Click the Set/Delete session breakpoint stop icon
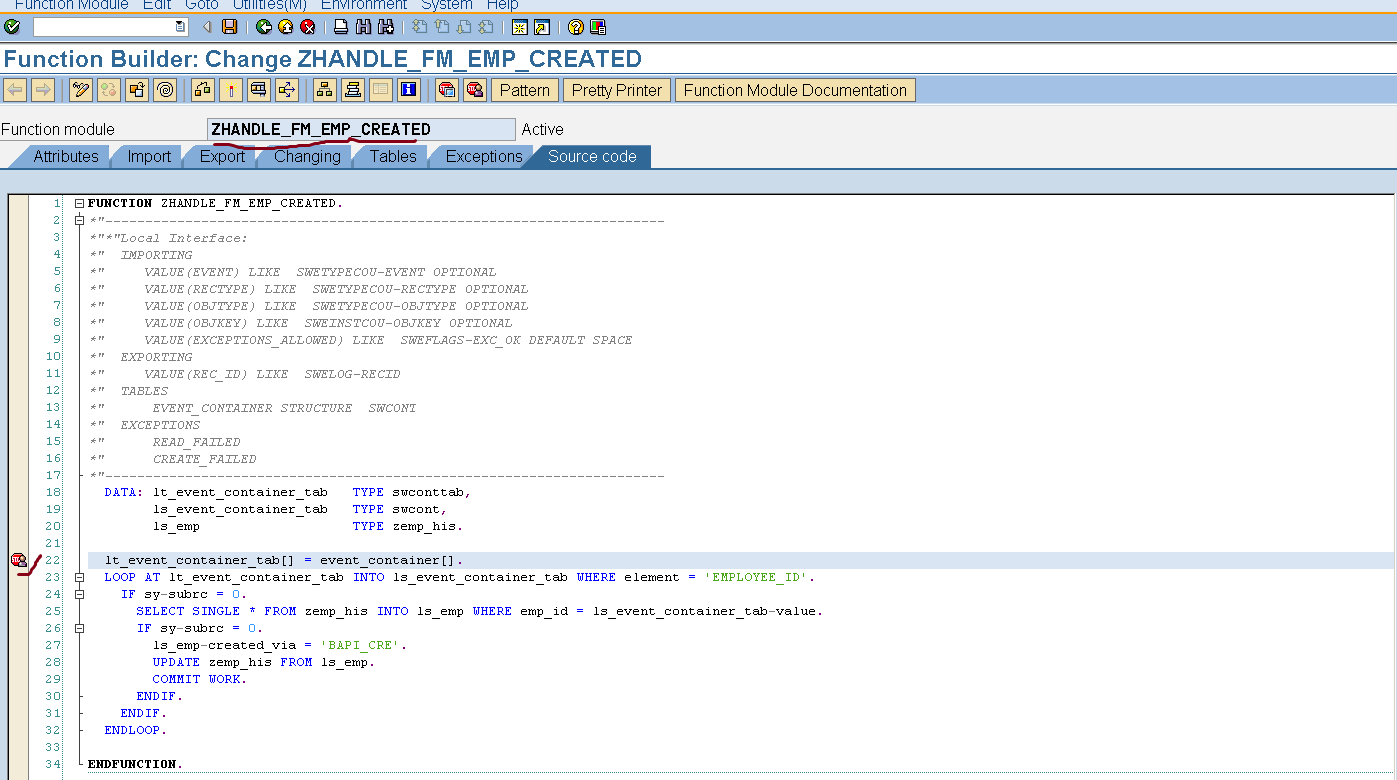 [x=447, y=90]
